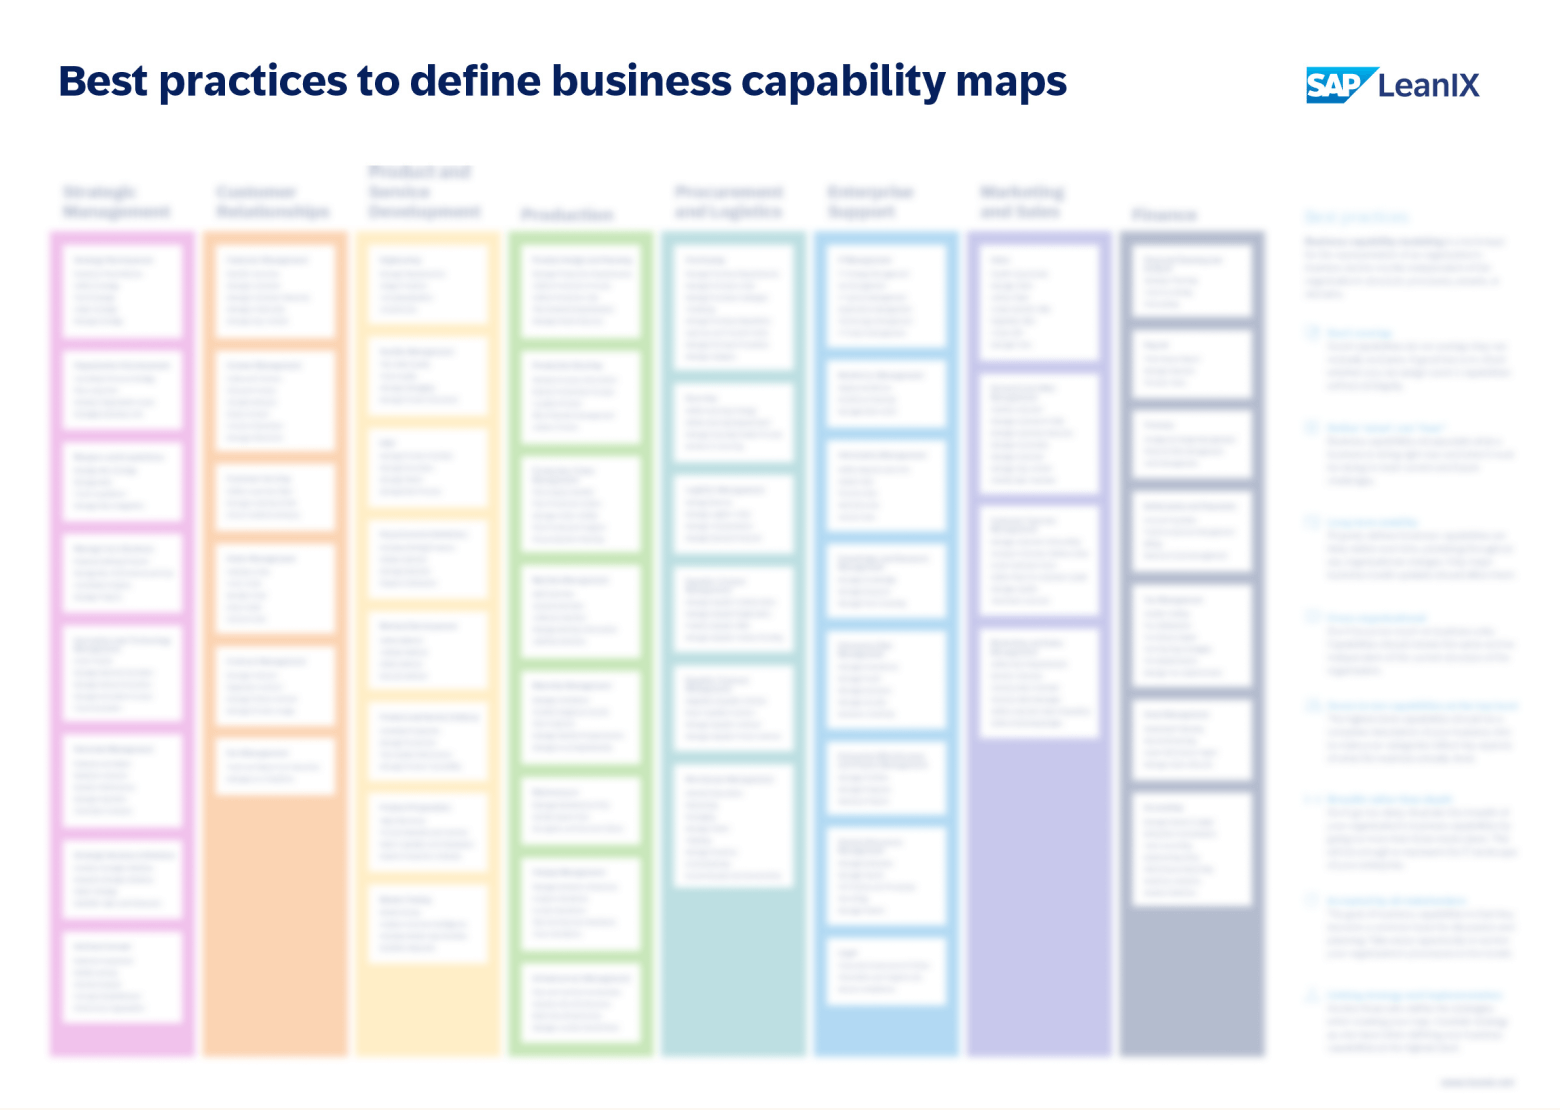Click the "Customer Relationships" column heading
The width and height of the screenshot is (1560, 1110).
pos(272,201)
